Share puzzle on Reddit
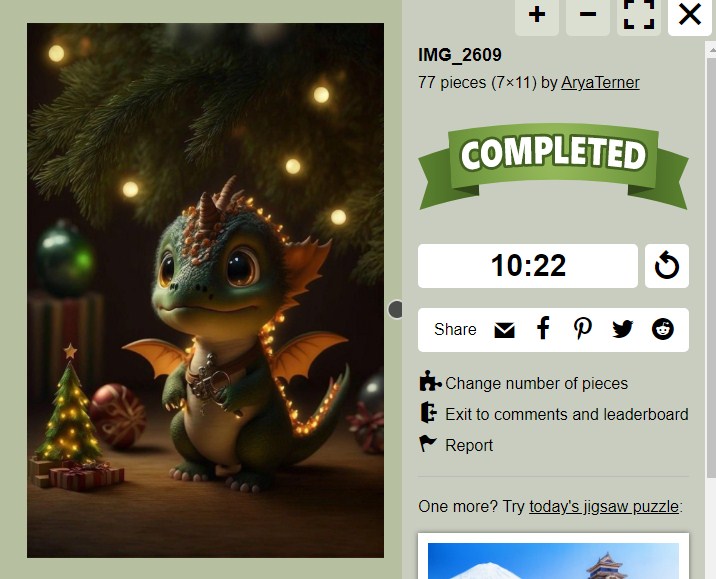This screenshot has height=579, width=716. [x=663, y=329]
